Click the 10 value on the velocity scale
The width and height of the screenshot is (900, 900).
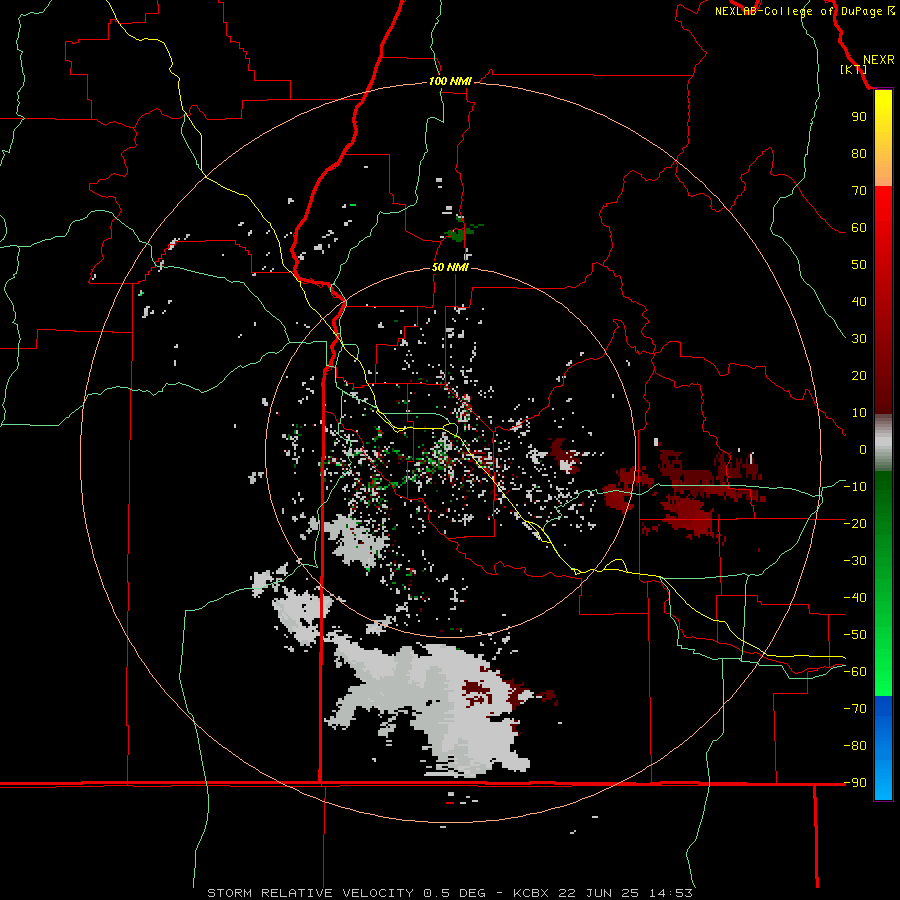(x=859, y=413)
